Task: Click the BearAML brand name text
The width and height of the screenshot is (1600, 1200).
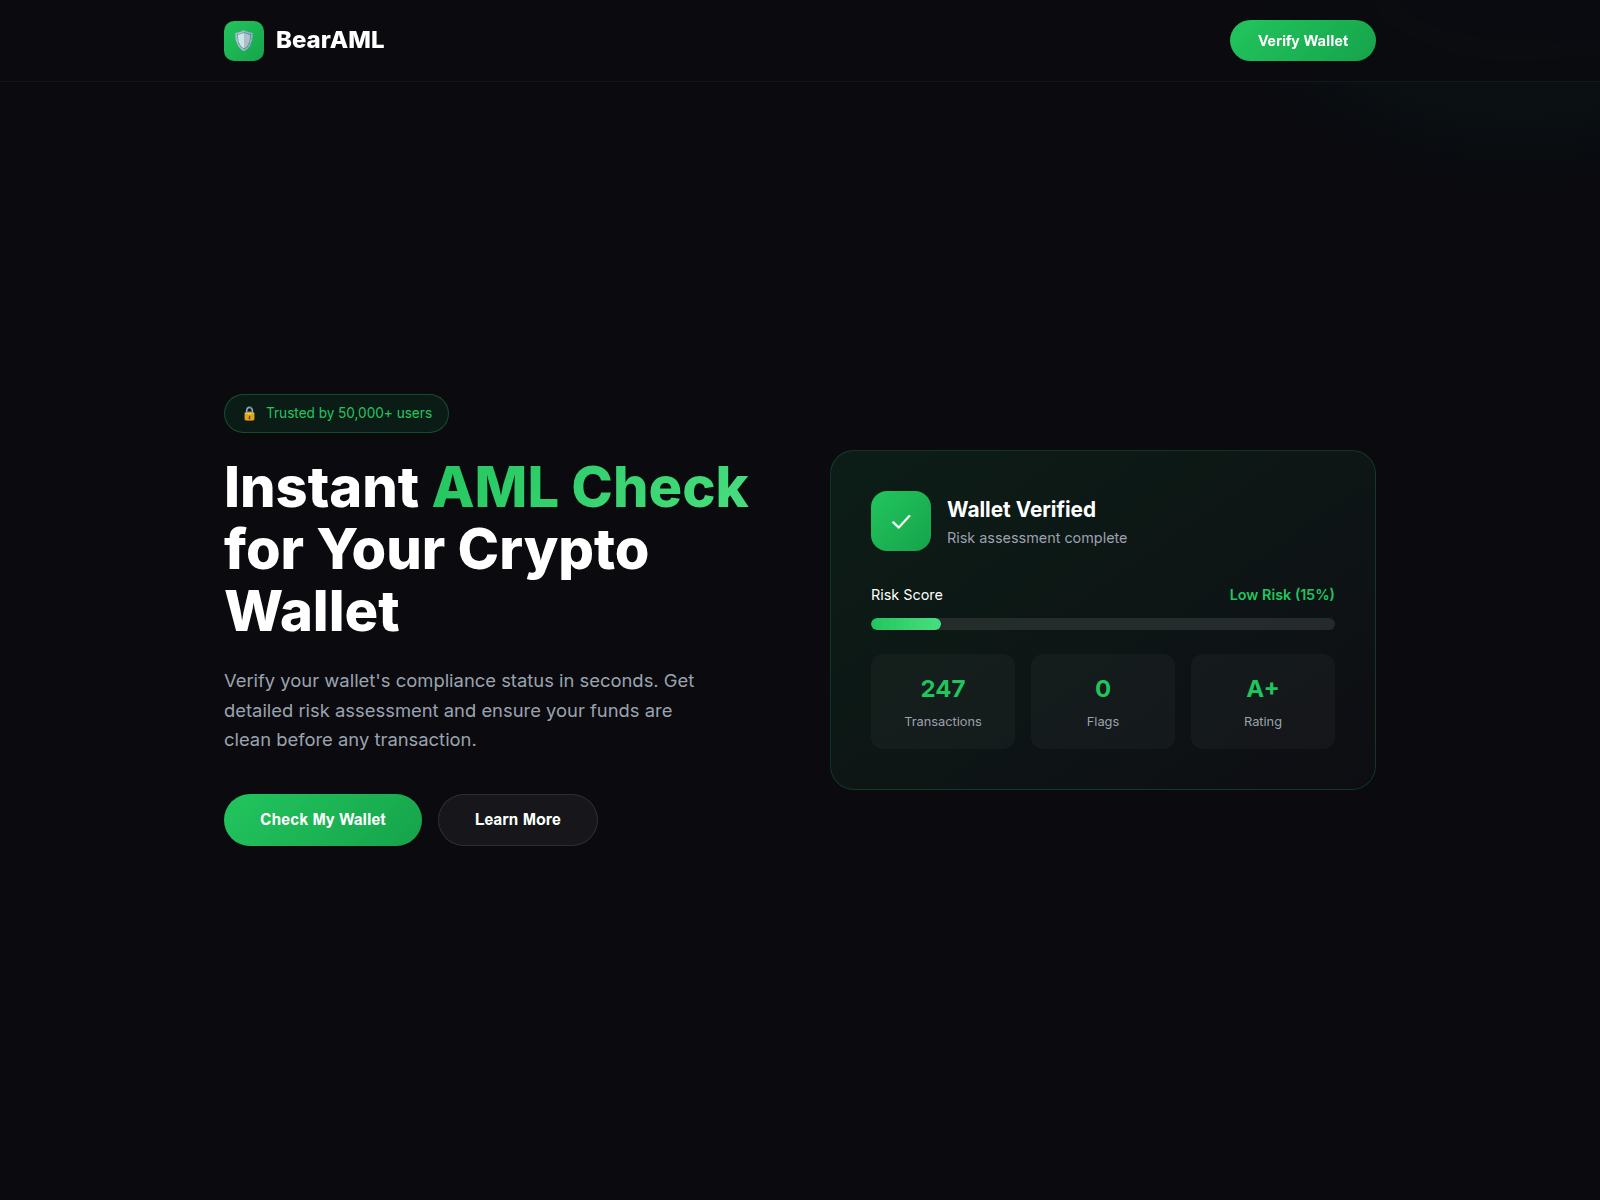Action: pos(330,40)
